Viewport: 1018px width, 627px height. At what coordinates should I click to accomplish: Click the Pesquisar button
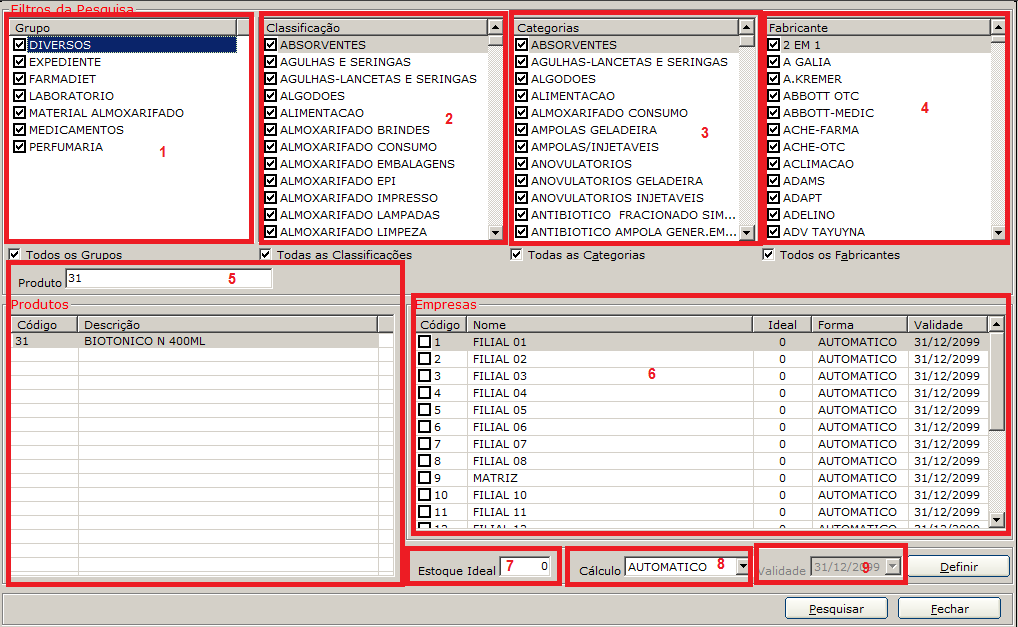click(835, 608)
